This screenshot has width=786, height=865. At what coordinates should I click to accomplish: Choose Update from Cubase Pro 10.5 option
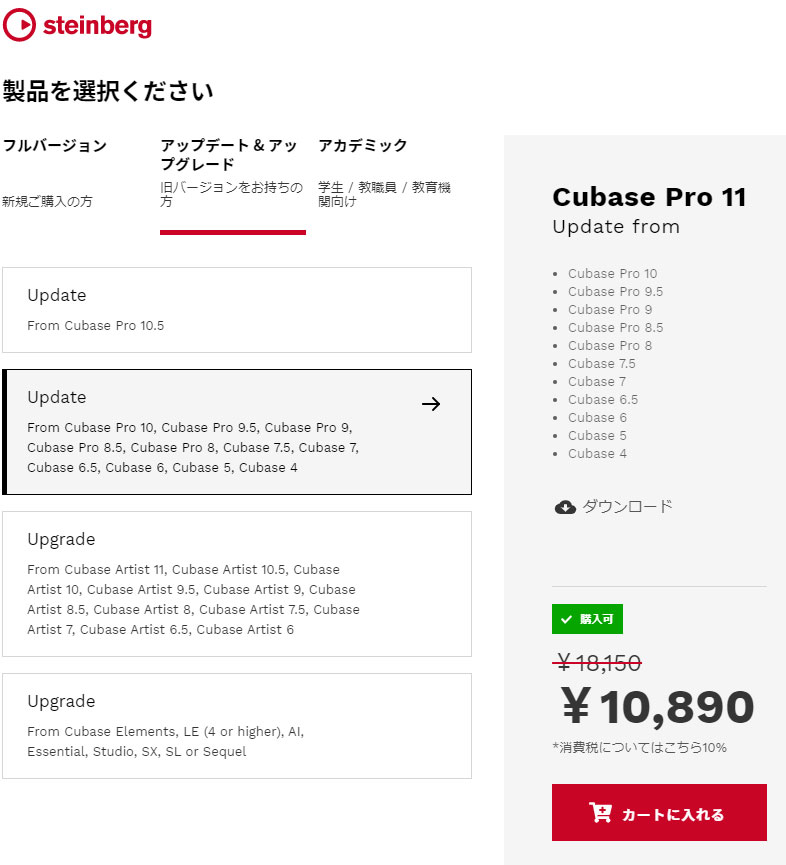pyautogui.click(x=237, y=310)
